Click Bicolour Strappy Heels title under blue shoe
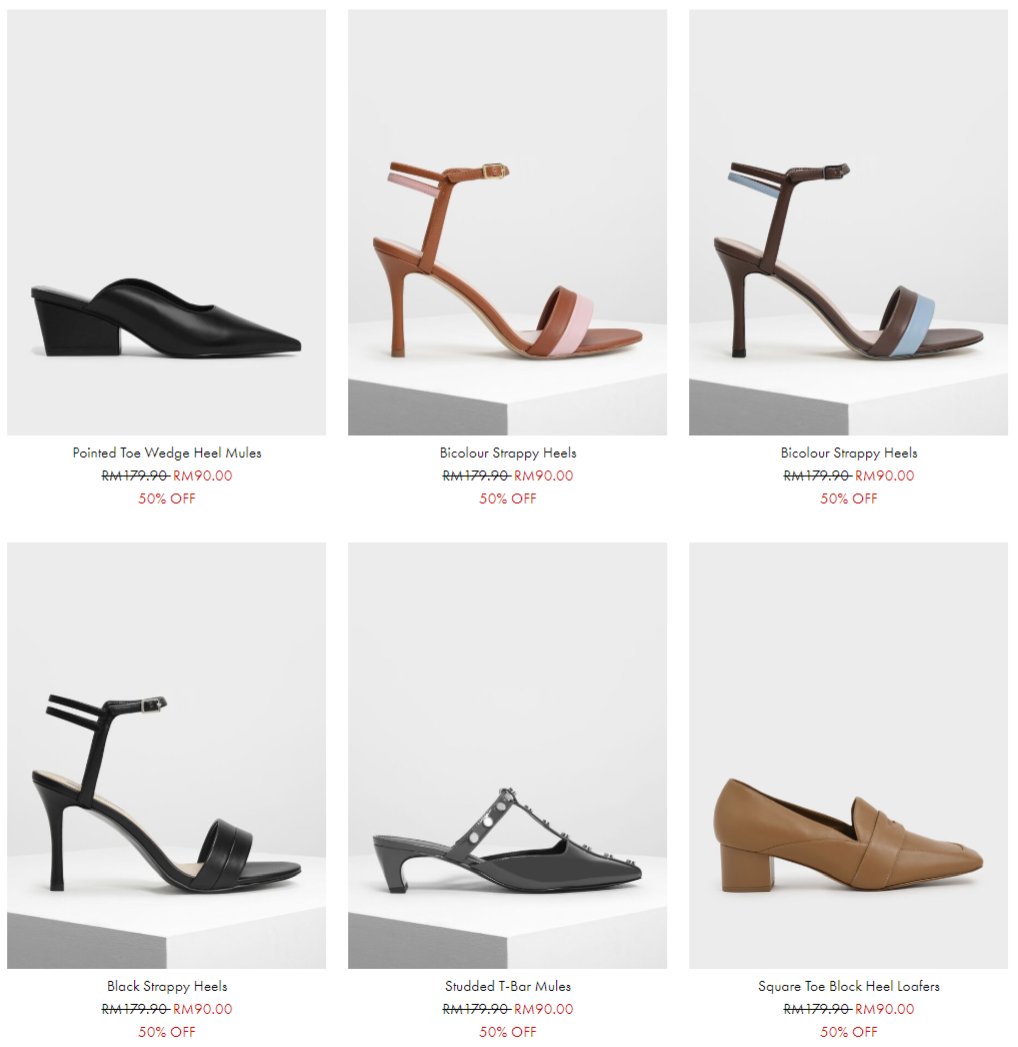The image size is (1018, 1047). [x=849, y=453]
